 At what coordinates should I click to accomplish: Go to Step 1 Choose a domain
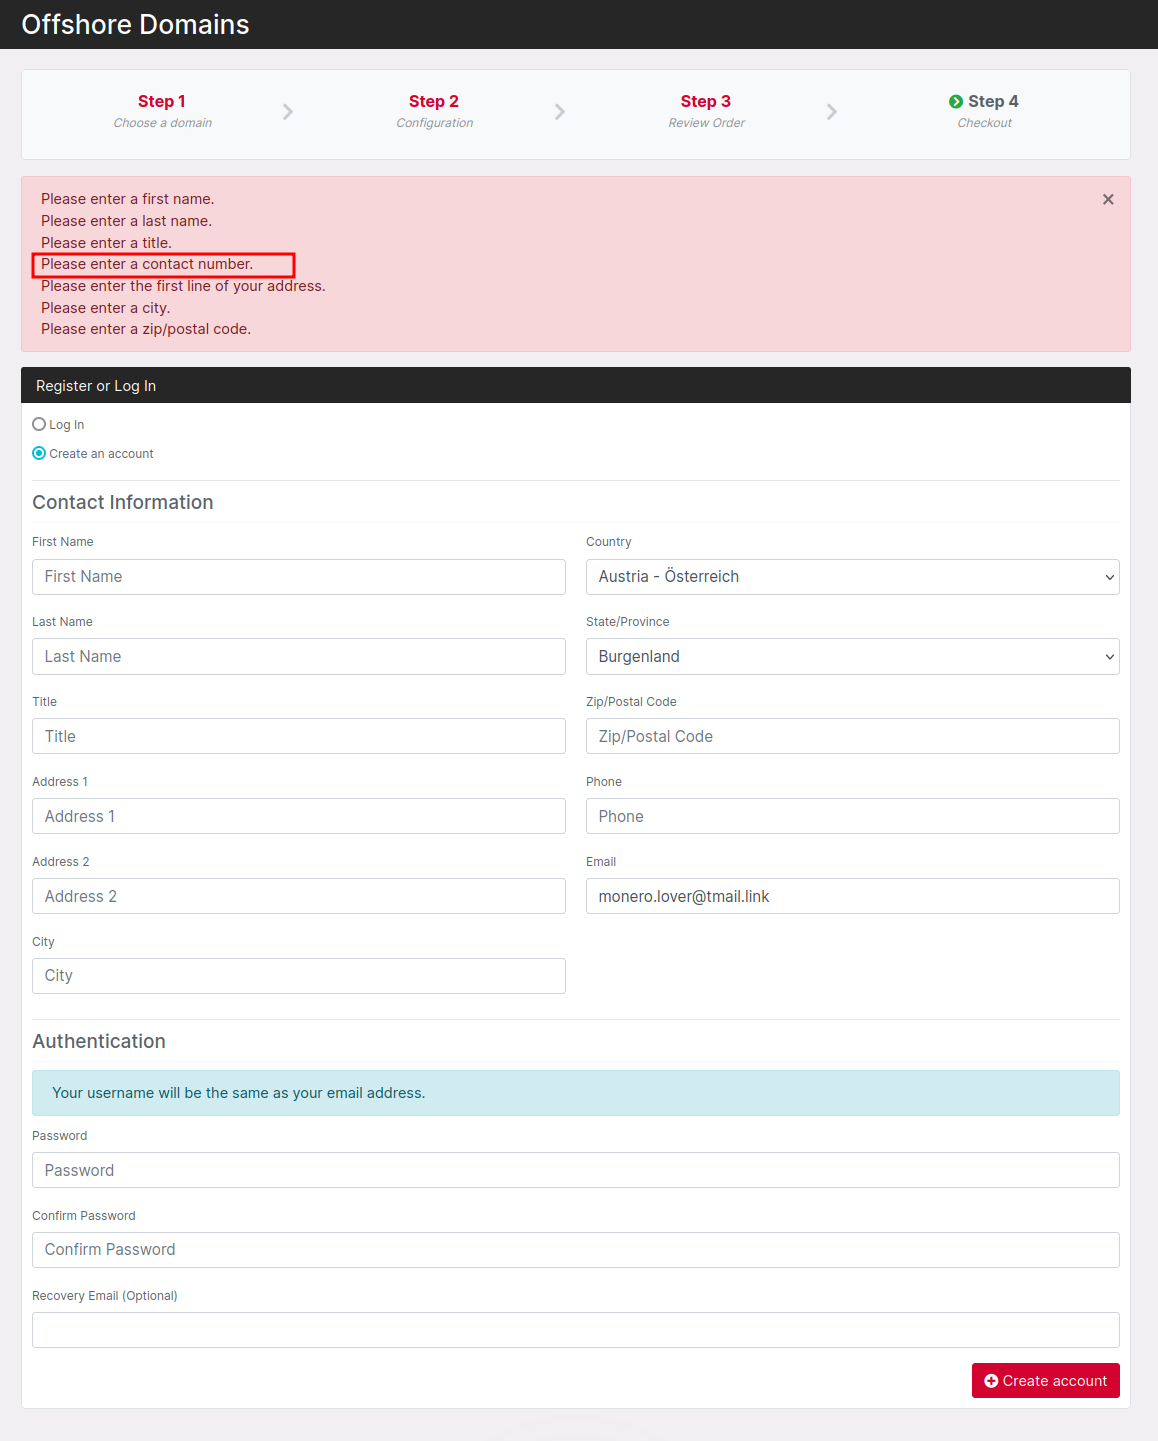pyautogui.click(x=162, y=102)
